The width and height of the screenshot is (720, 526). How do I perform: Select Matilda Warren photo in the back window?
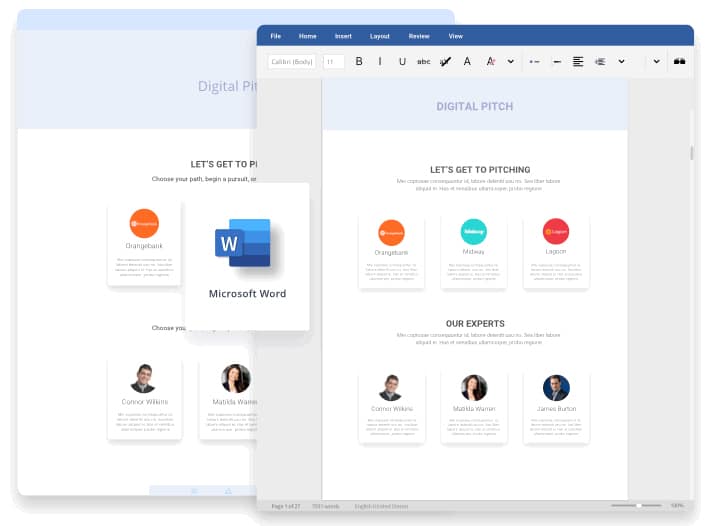[236, 379]
